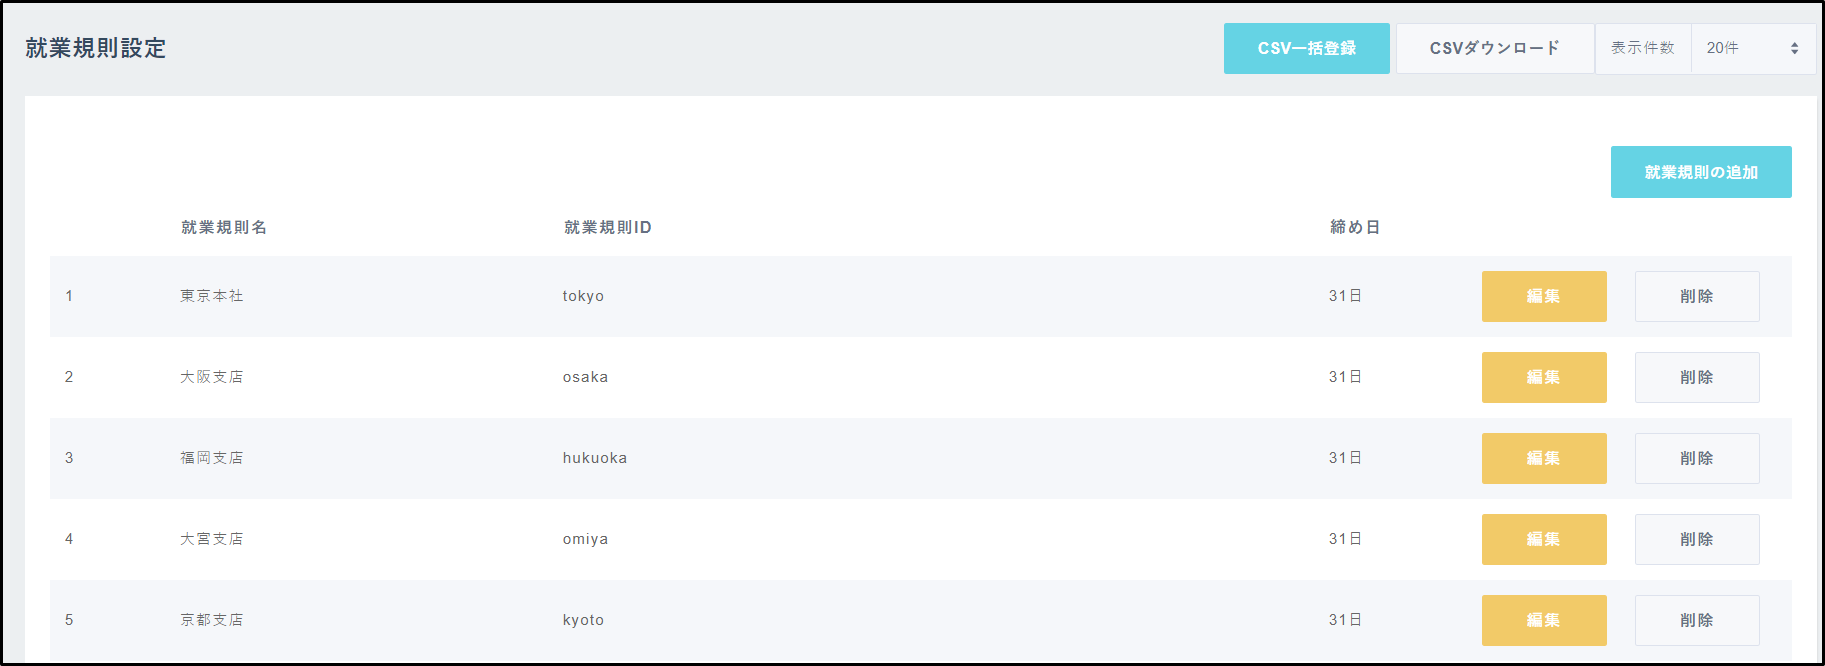Select the tokyo rule ID cell
The height and width of the screenshot is (666, 1825).
583,296
